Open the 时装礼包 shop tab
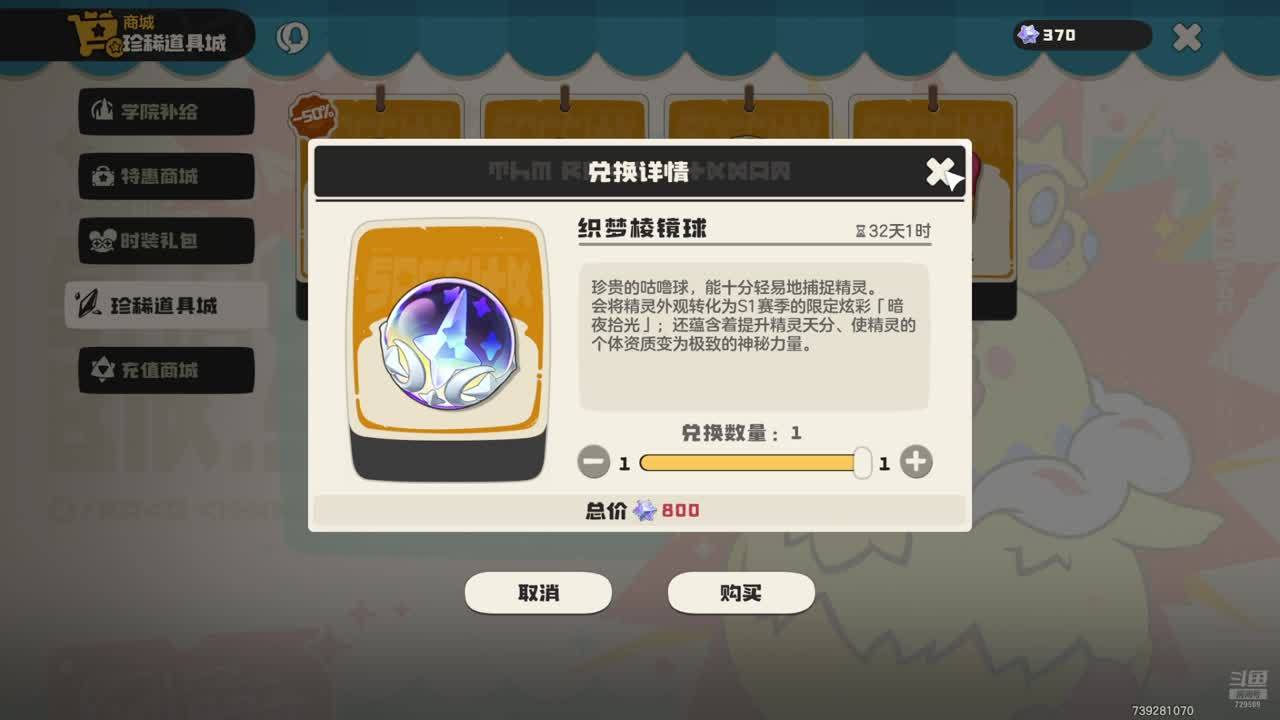 [166, 241]
